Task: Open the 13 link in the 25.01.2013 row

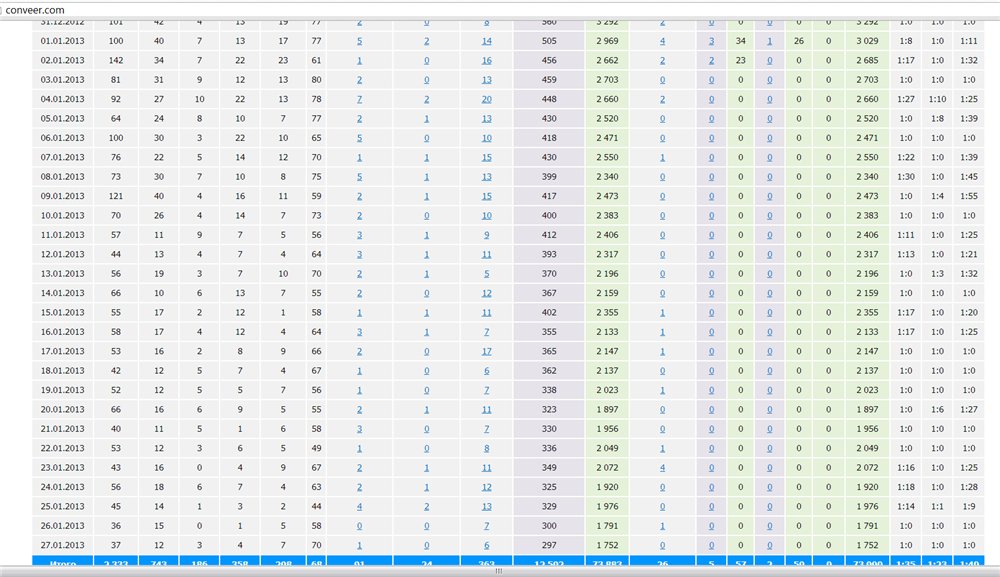Action: 487,506
